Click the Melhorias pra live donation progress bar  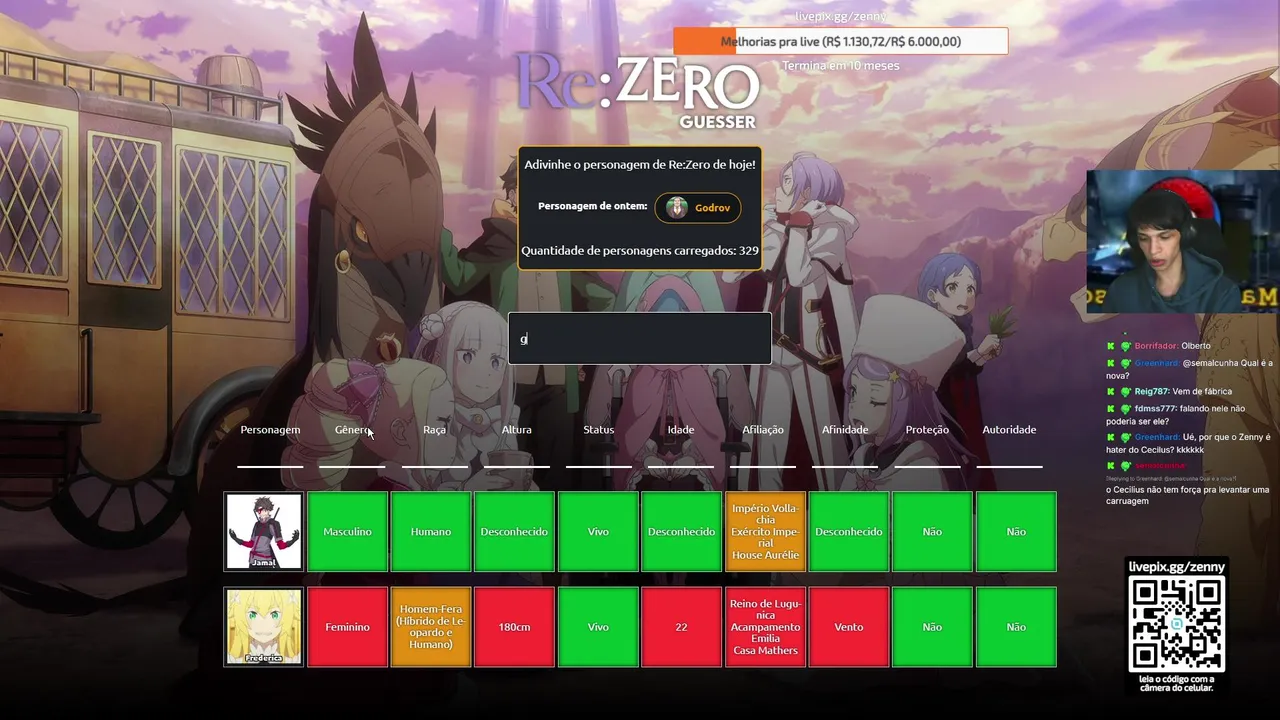coord(840,41)
